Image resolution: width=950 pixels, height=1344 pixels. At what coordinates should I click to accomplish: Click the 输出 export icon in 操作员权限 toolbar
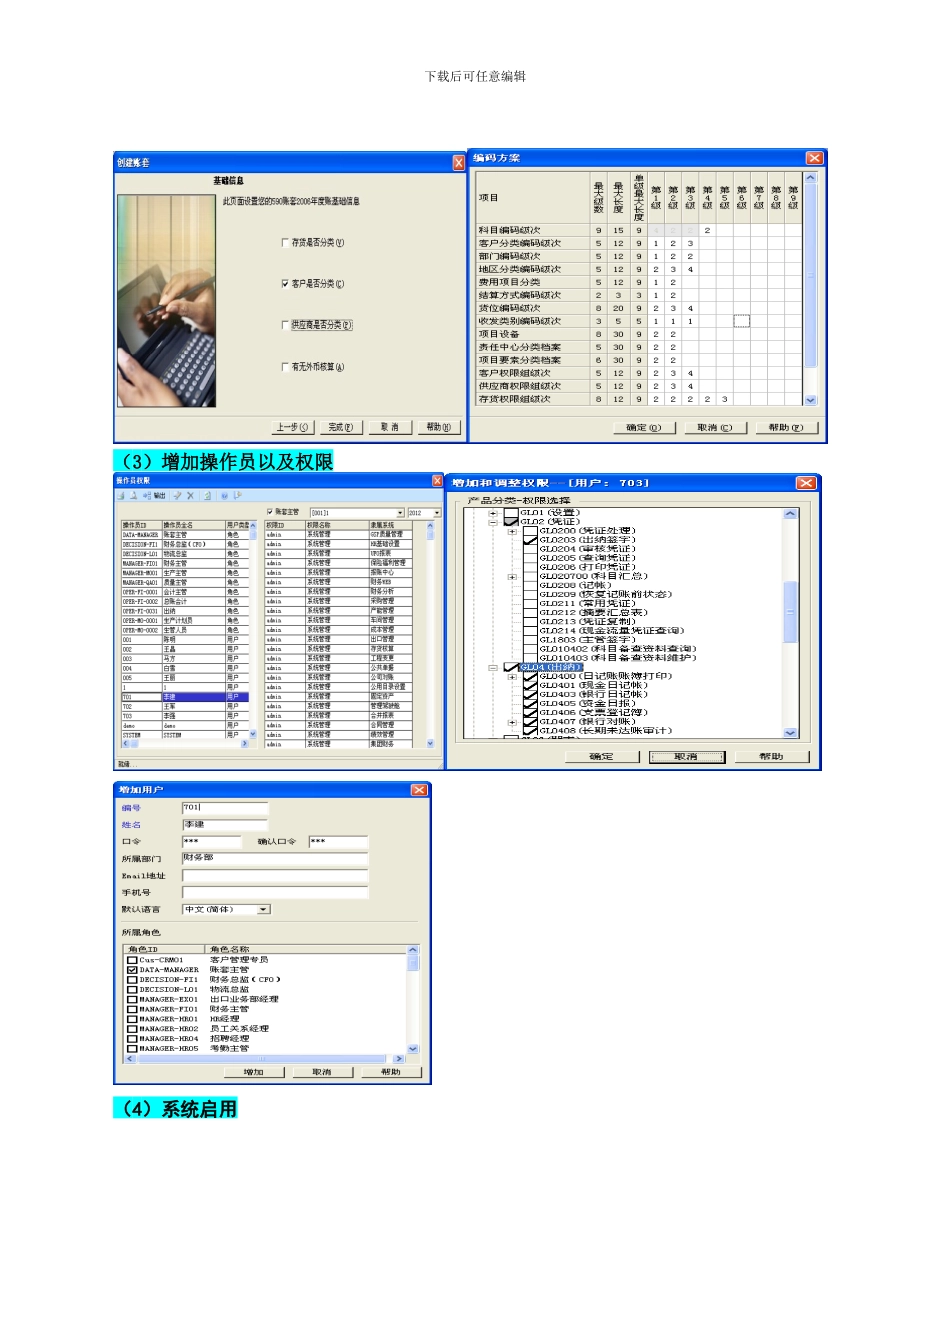click(154, 495)
